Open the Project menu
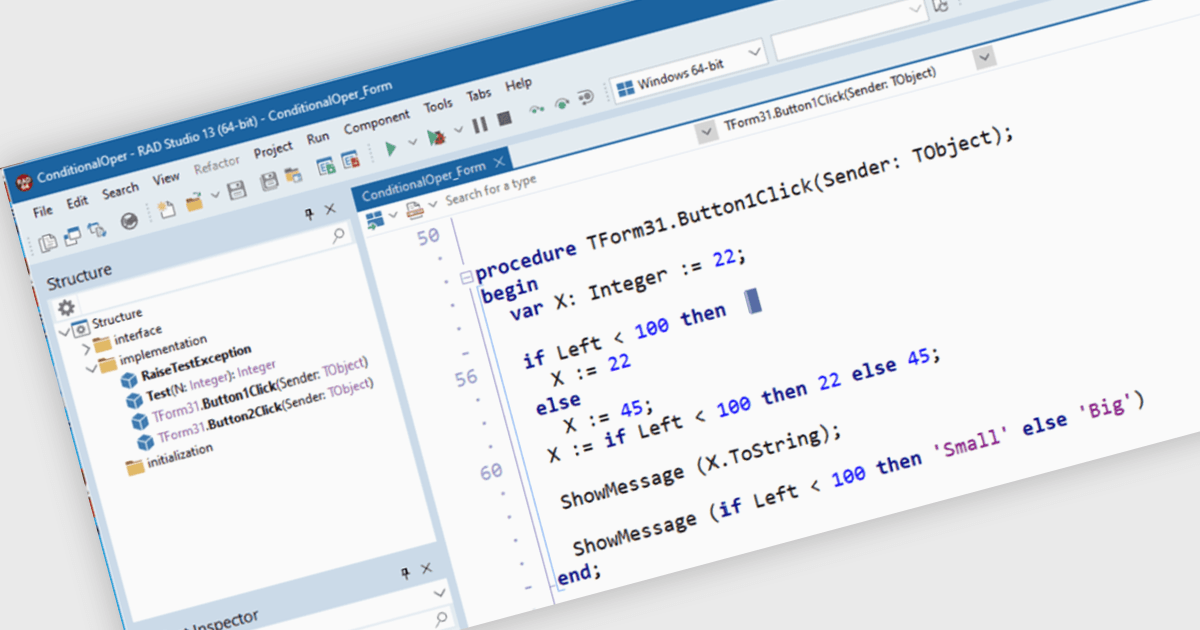1200x630 pixels. tap(273, 149)
